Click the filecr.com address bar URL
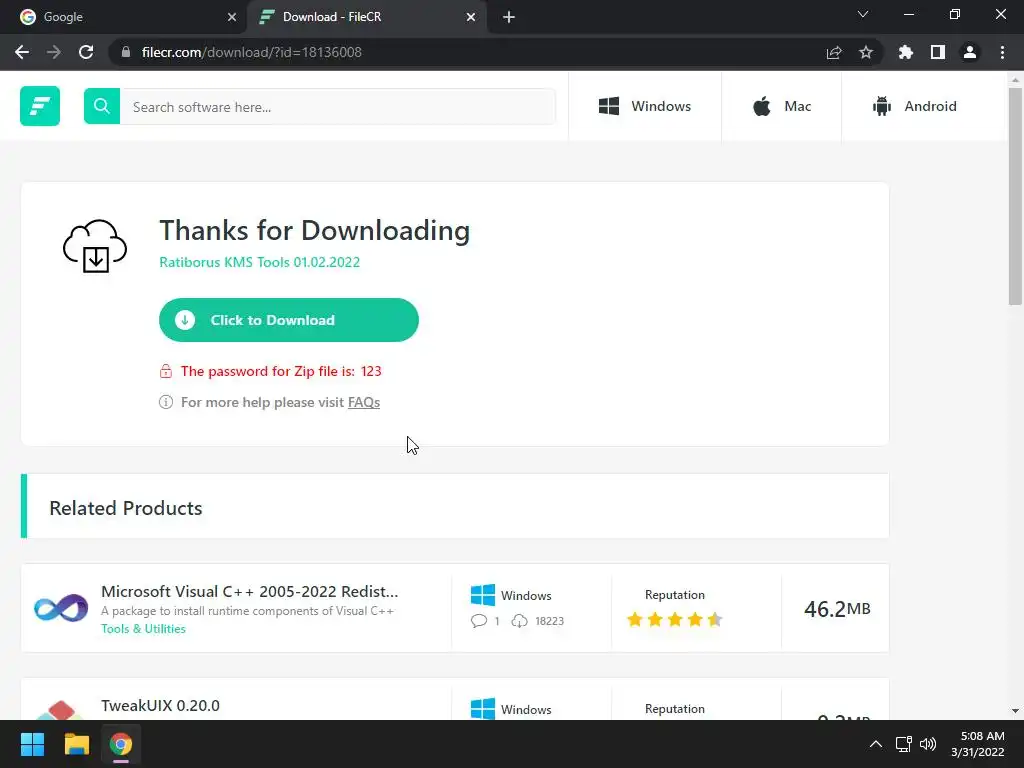 coord(251,52)
